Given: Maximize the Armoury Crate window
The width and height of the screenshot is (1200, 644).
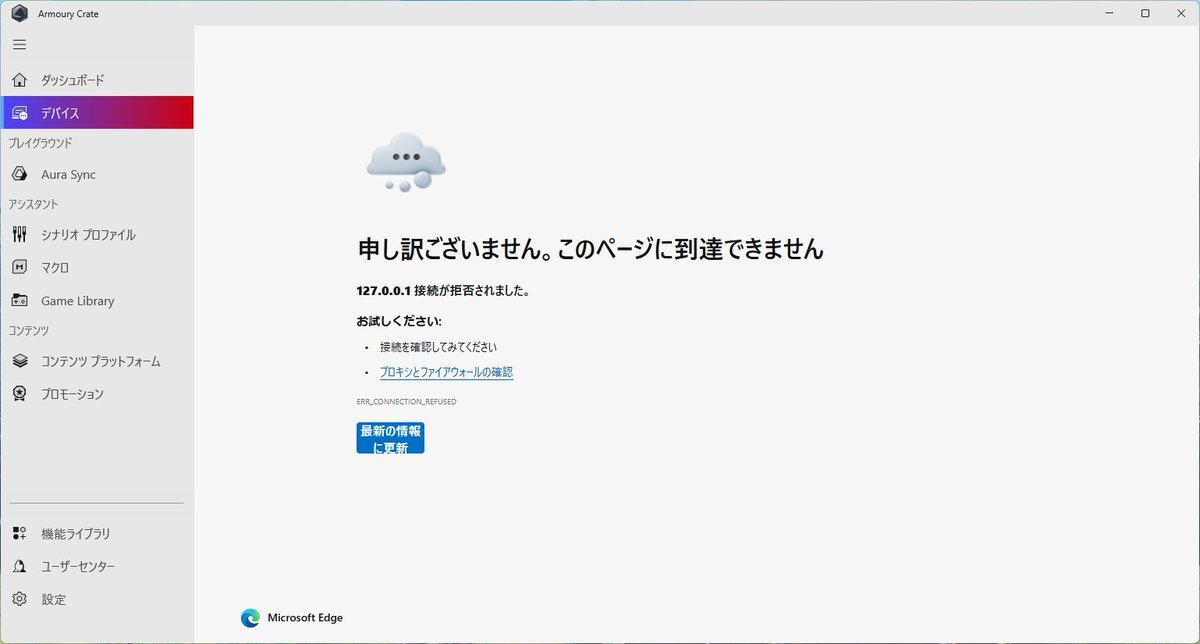Looking at the screenshot, I should [x=1145, y=13].
